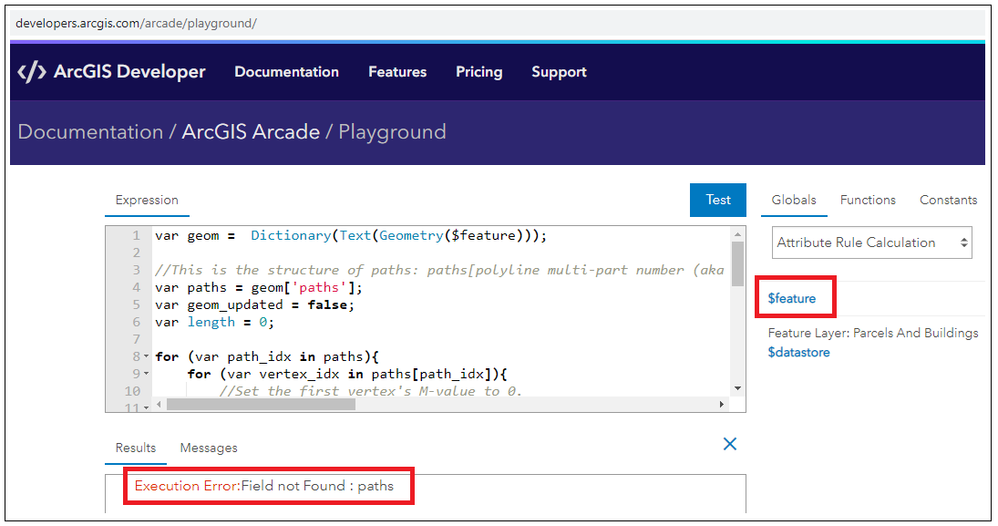
Task: Open the Support menu
Action: (559, 72)
